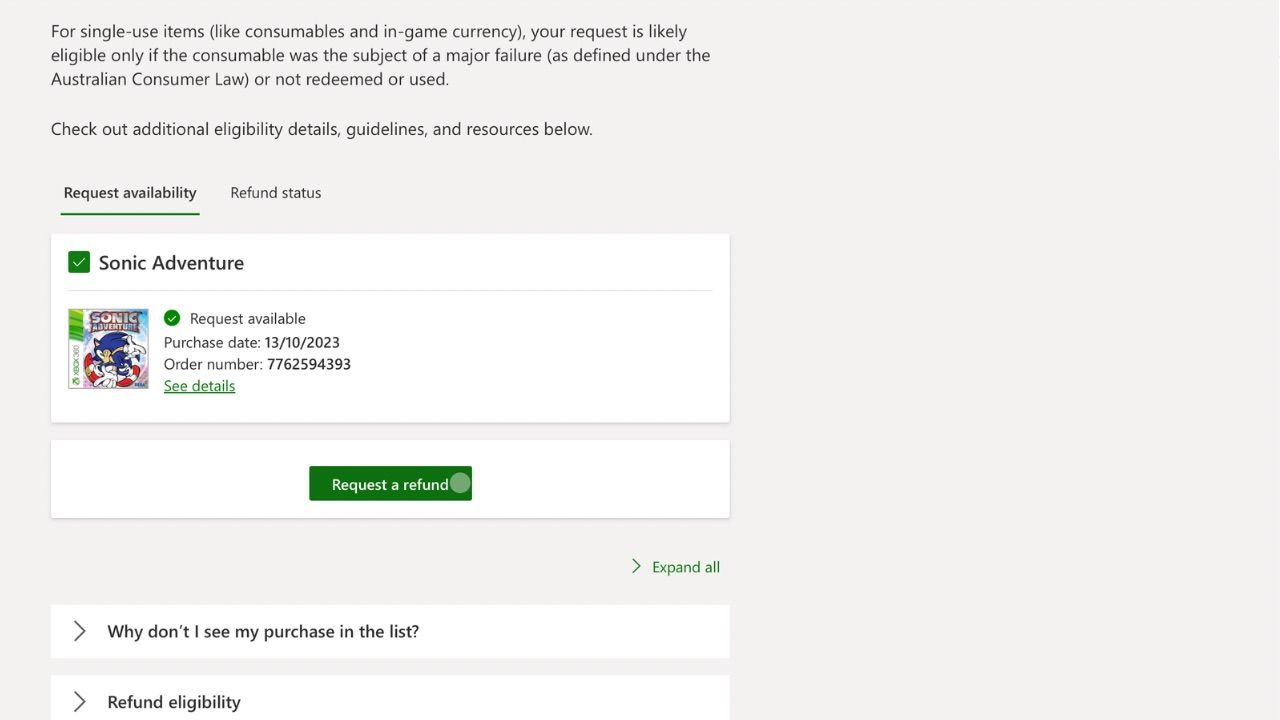Click the Request available status check icon

[x=172, y=318]
